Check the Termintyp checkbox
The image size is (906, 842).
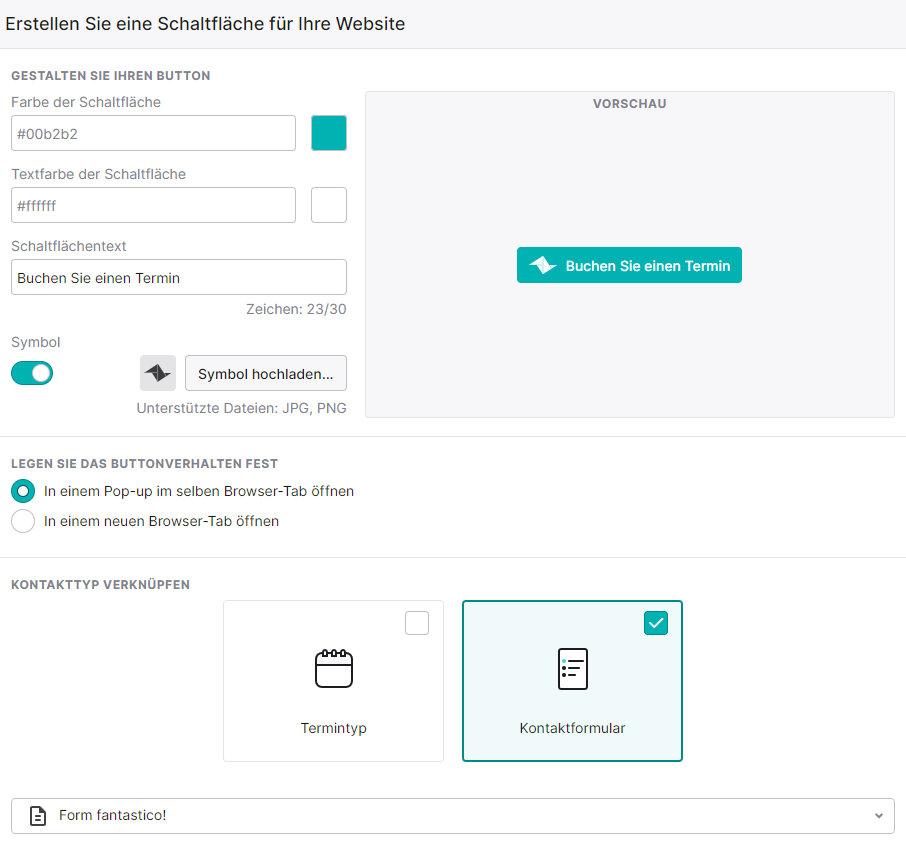[x=417, y=623]
